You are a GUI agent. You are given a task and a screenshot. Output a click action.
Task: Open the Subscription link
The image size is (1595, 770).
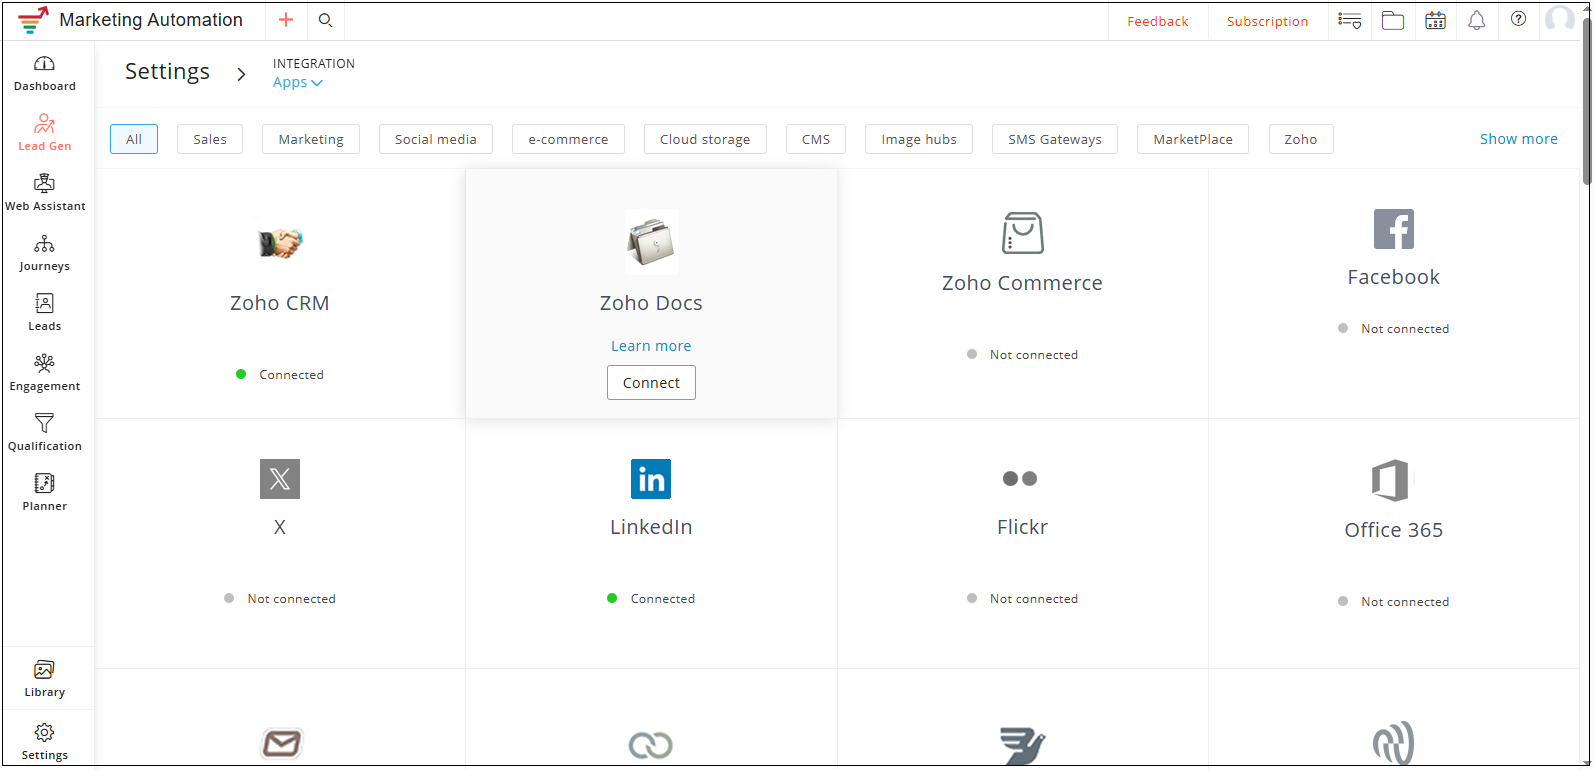(x=1267, y=21)
